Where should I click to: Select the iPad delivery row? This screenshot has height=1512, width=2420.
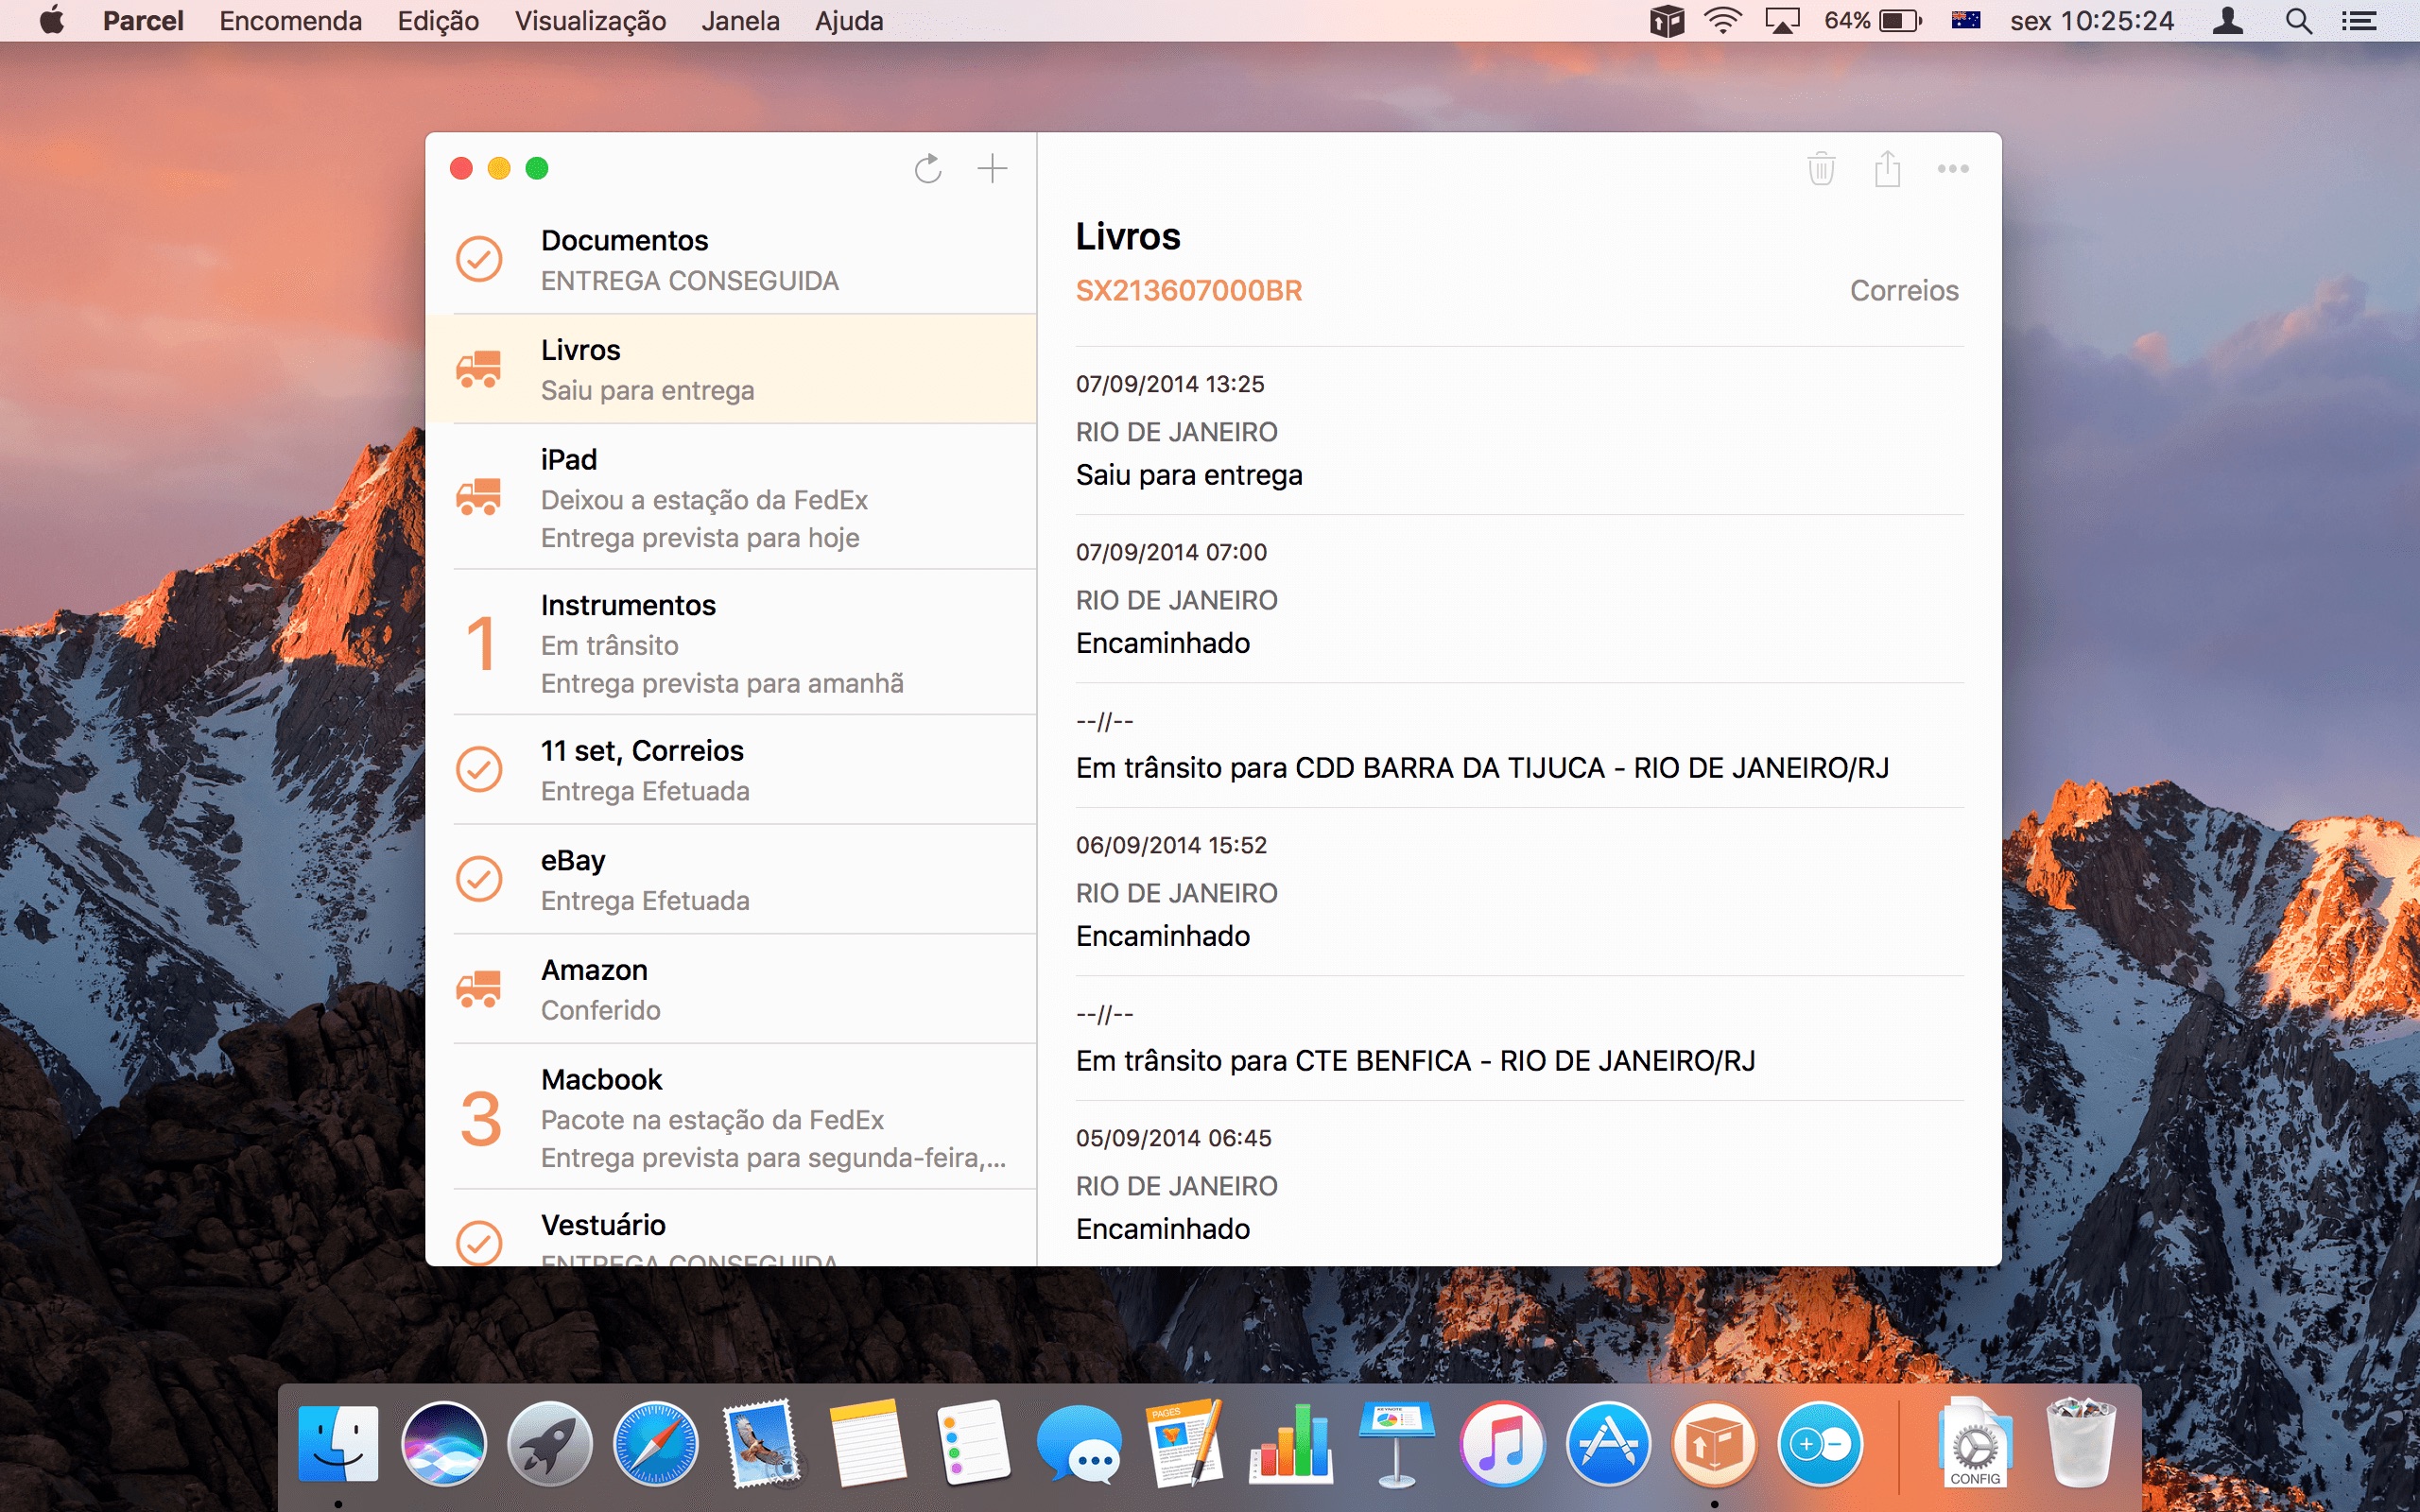tap(731, 496)
